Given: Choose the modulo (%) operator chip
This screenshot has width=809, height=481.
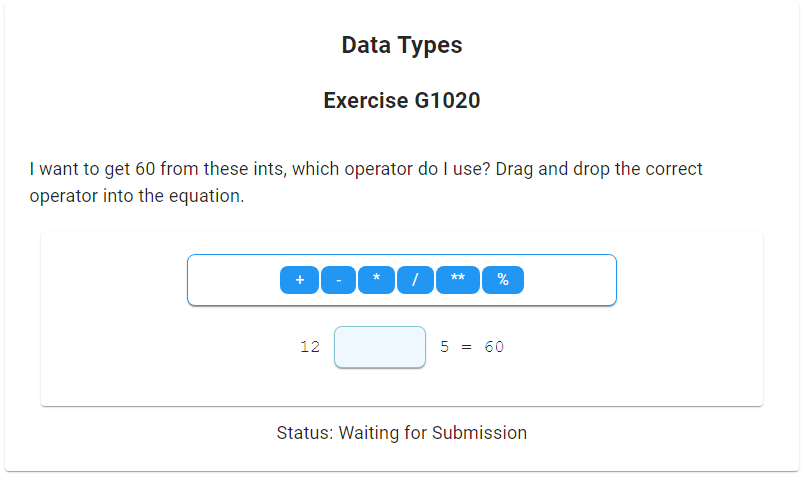Looking at the screenshot, I should [503, 280].
